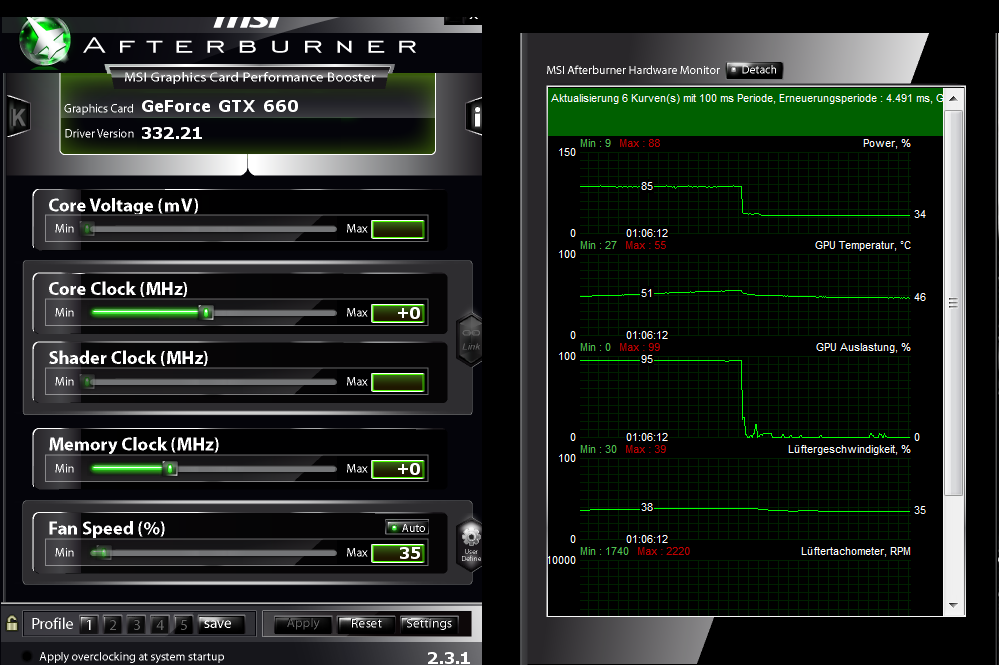Detach the Hardware Monitor window
Viewport: 999px width, 665px height.
tap(754, 70)
